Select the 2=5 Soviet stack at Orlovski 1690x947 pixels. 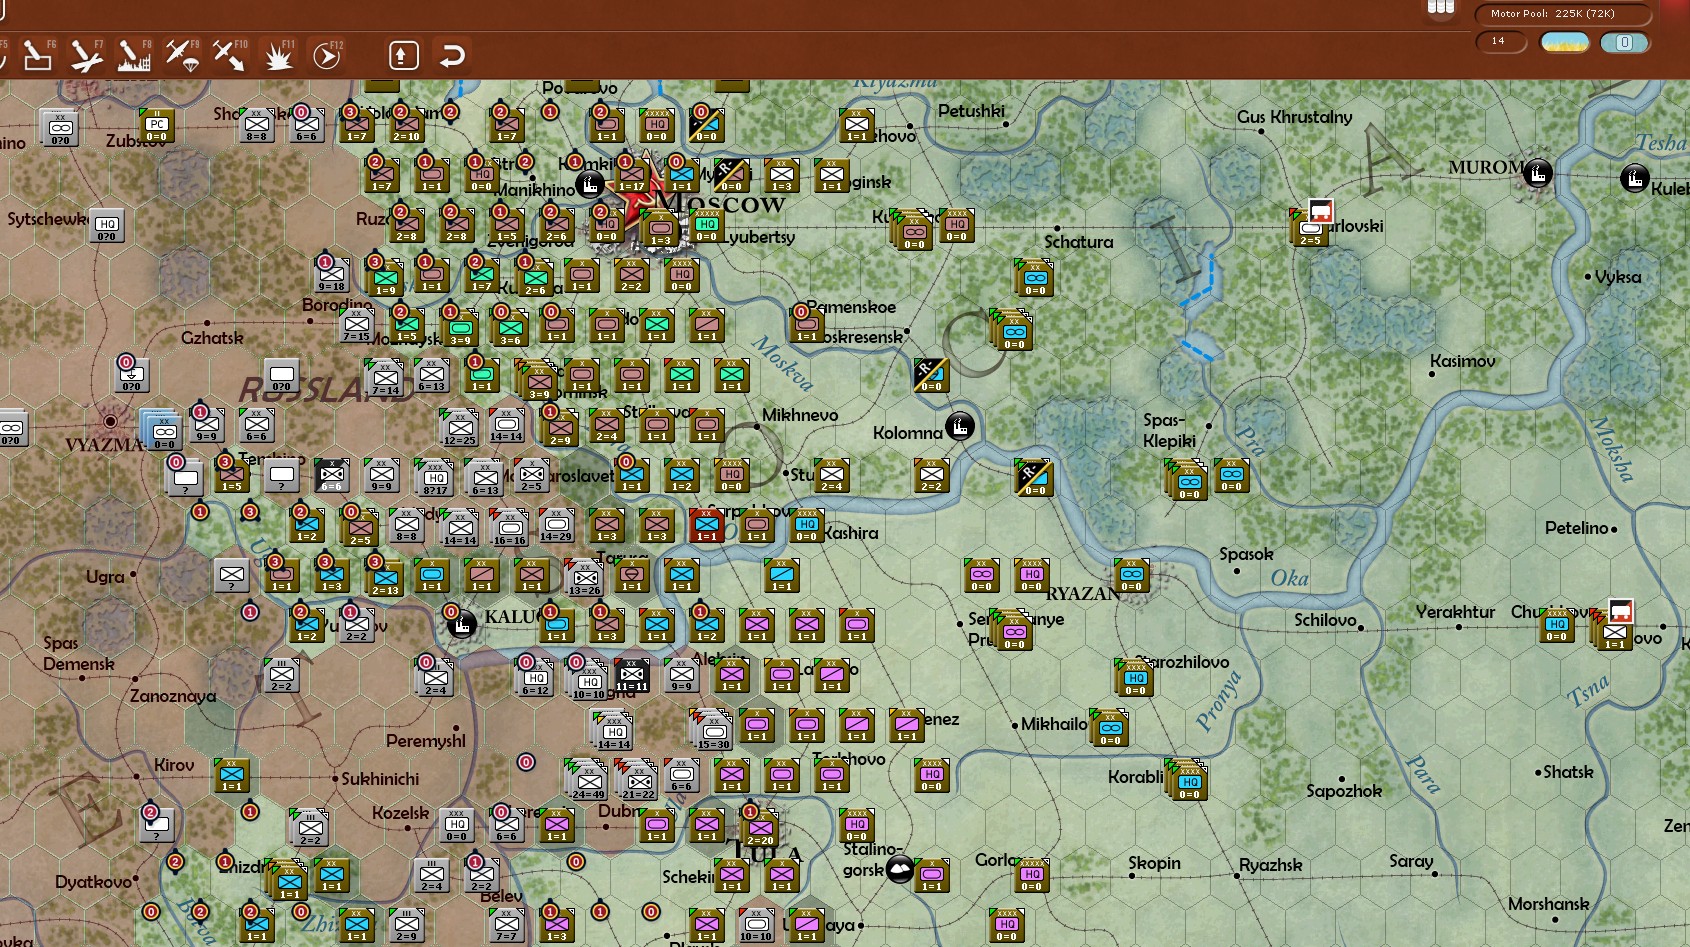tap(1309, 228)
